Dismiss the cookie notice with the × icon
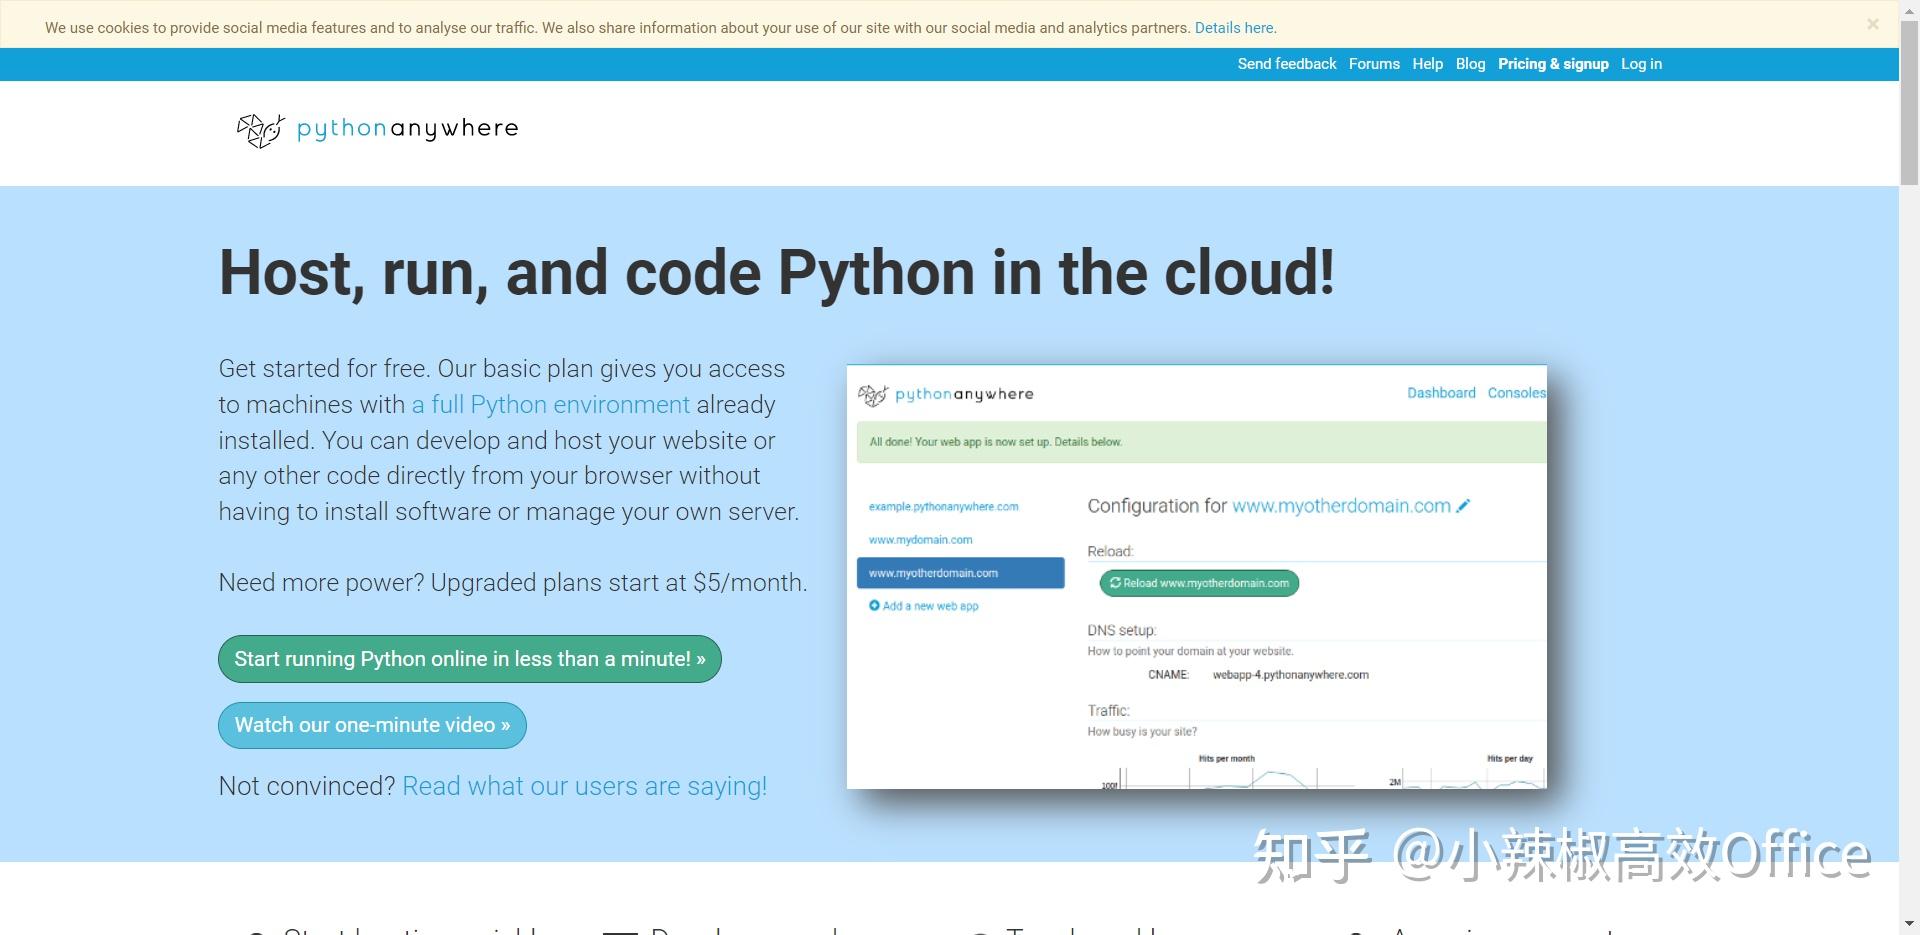Viewport: 1920px width, 935px height. click(x=1873, y=24)
